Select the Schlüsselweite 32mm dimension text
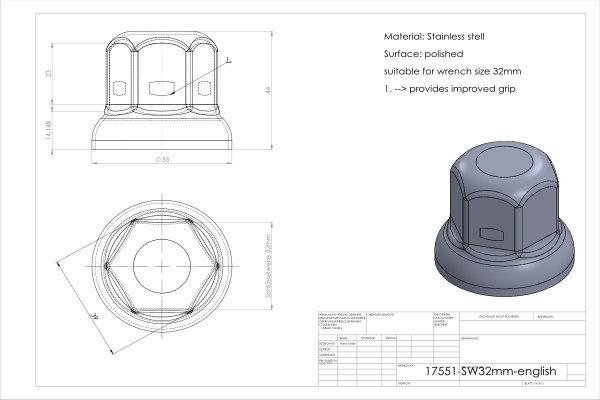The image size is (600, 400). pos(268,266)
